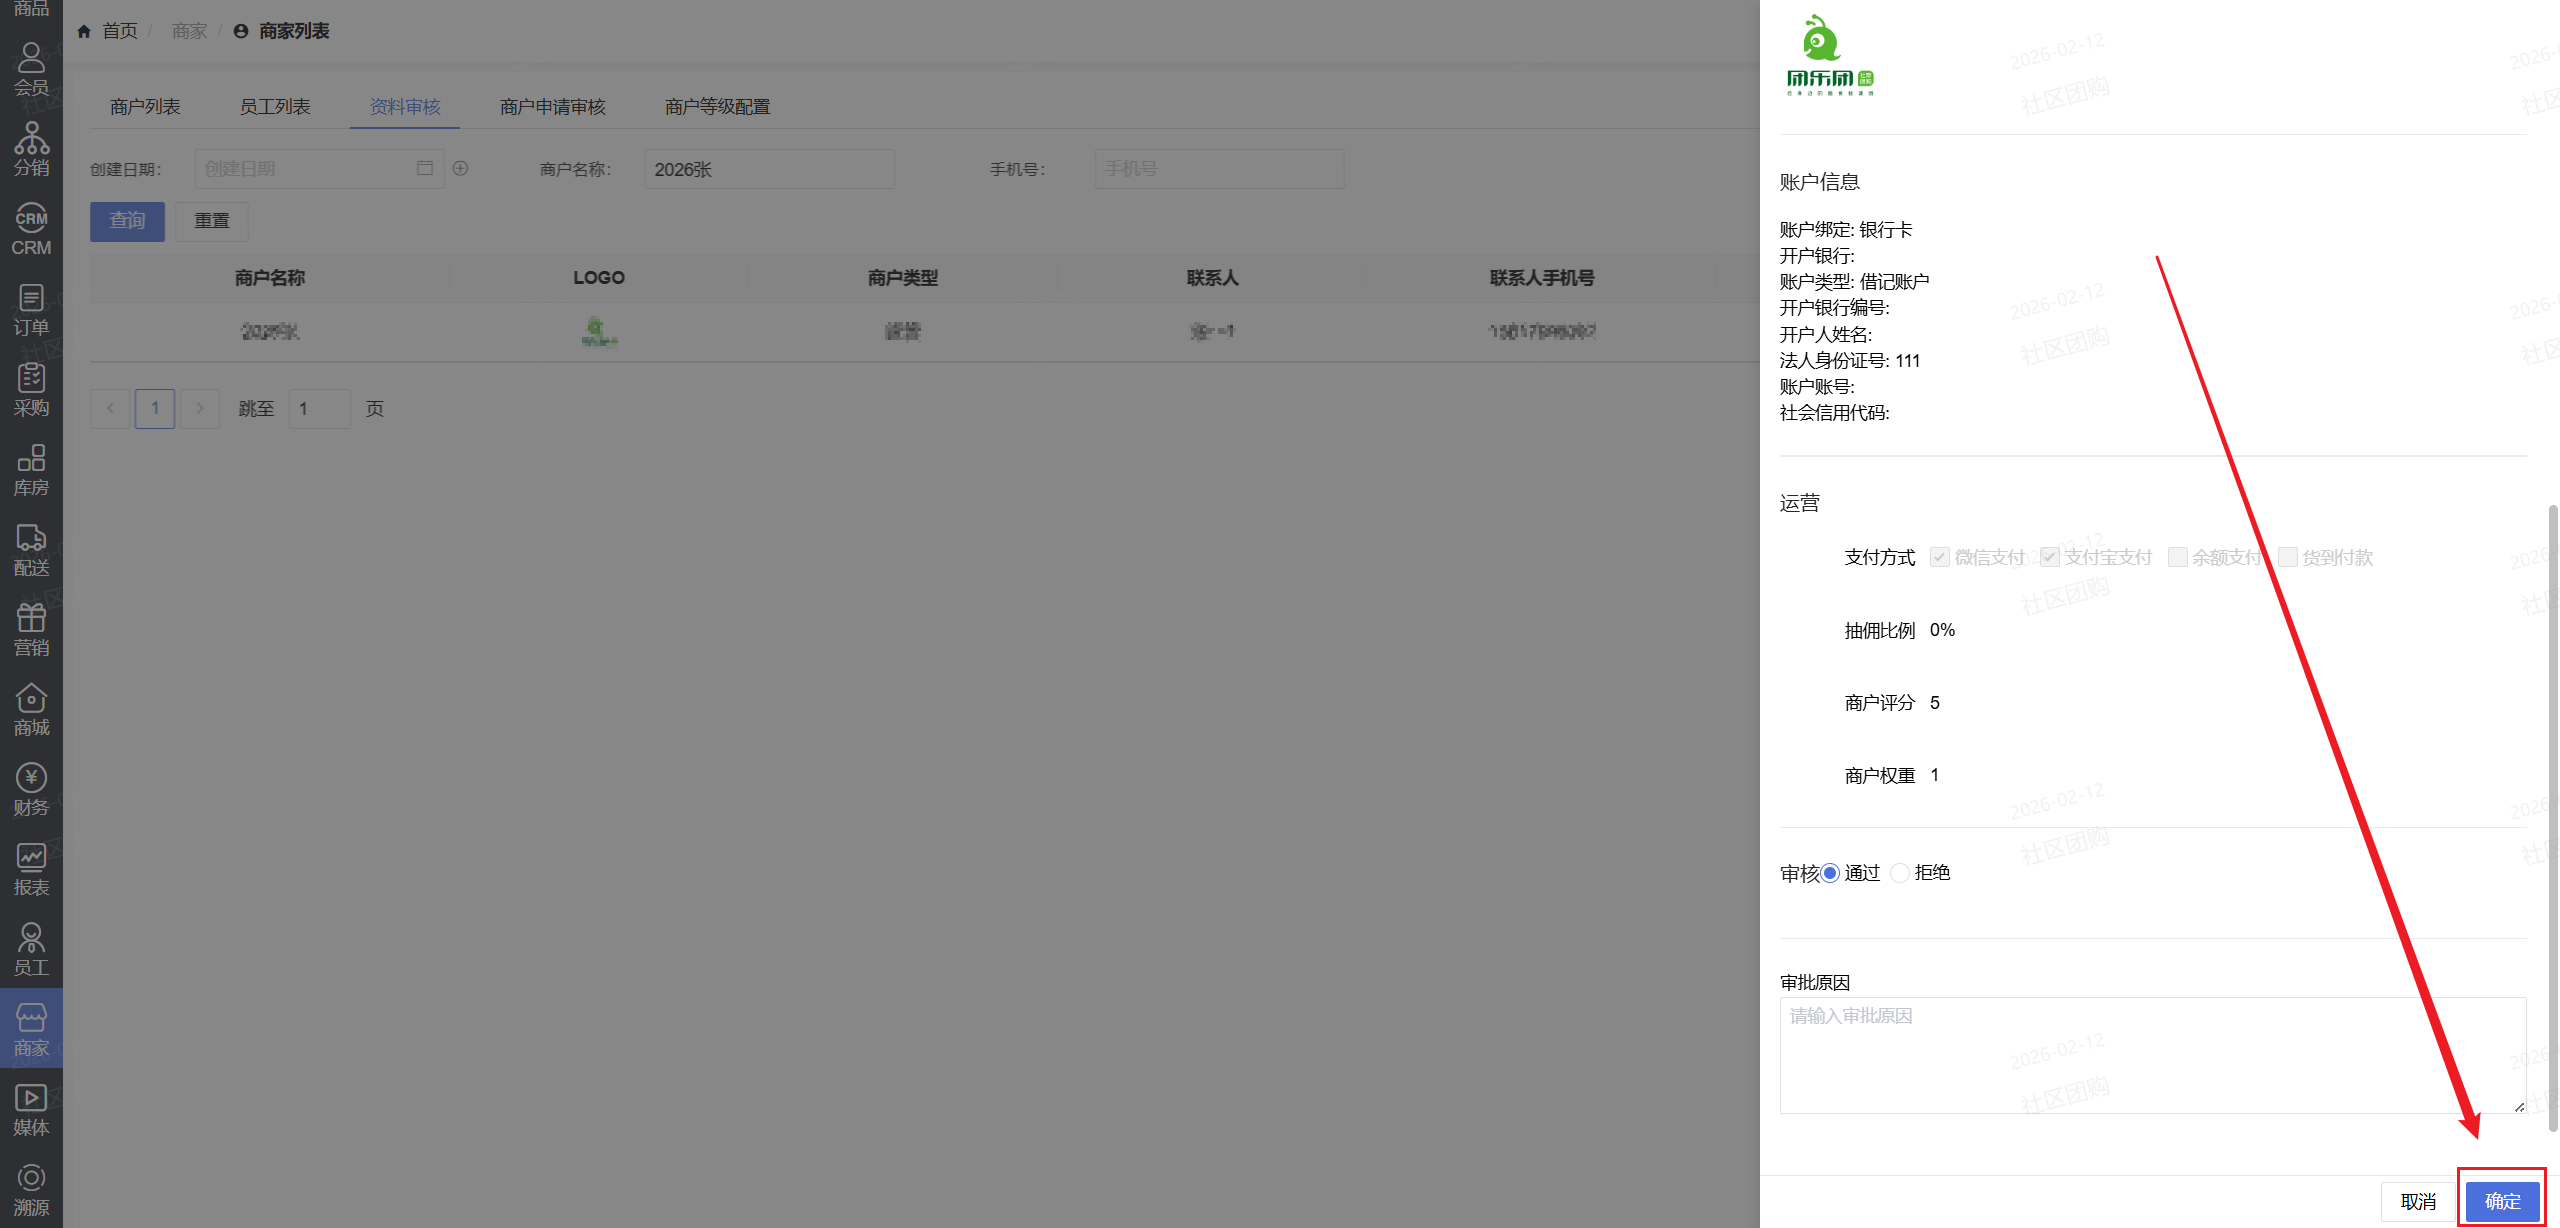Switch to the 商户等级配置 tab
Screen dimensions: 2560x1228
click(x=717, y=107)
